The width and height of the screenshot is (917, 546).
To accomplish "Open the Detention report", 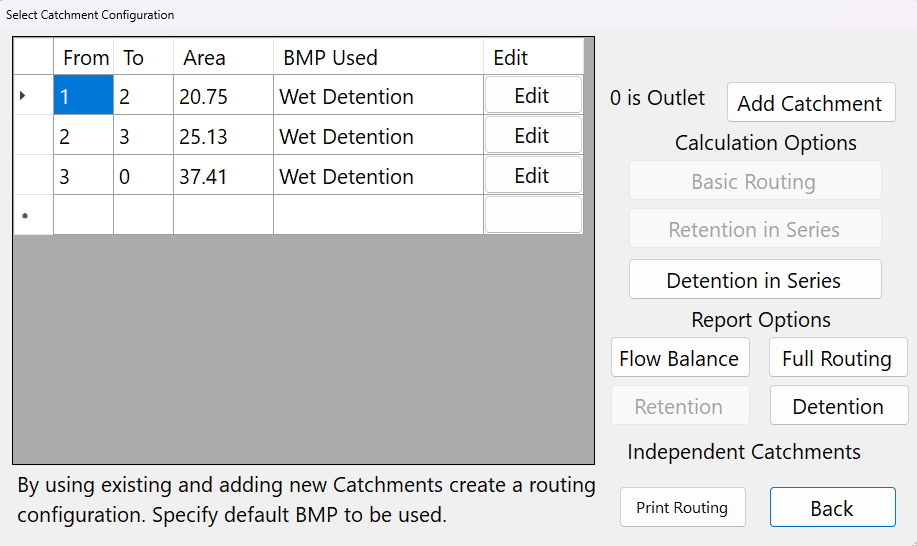I will click(837, 406).
